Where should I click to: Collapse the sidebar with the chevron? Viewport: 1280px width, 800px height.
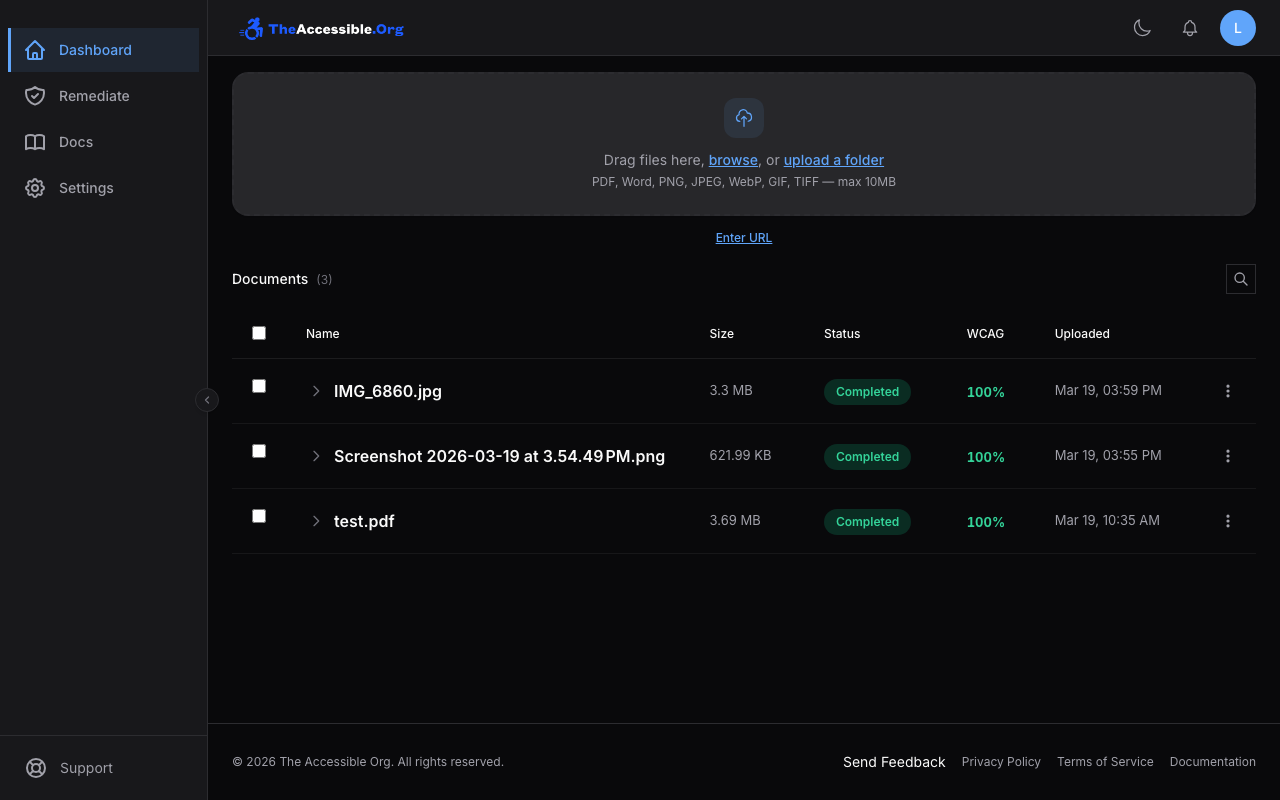(x=207, y=399)
